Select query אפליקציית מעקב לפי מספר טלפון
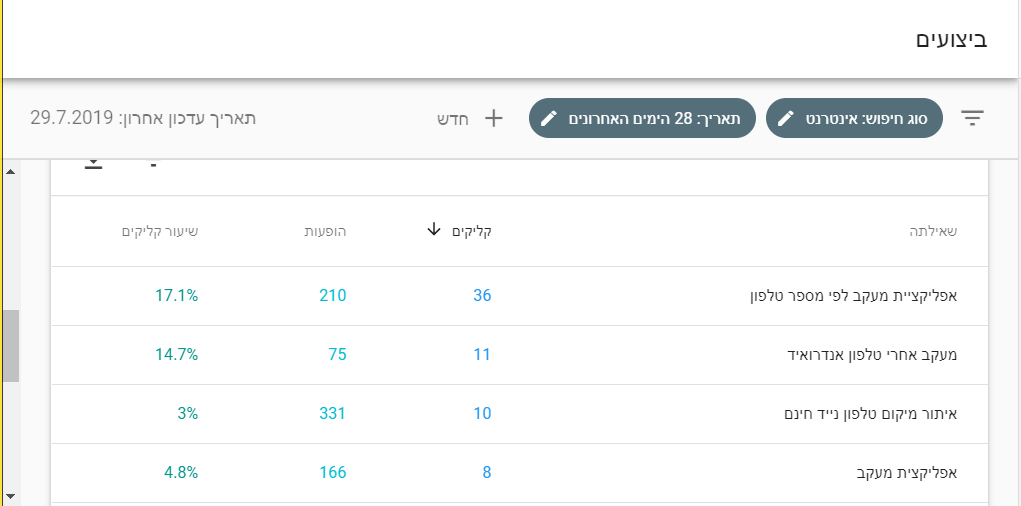1021x506 pixels. (x=854, y=296)
